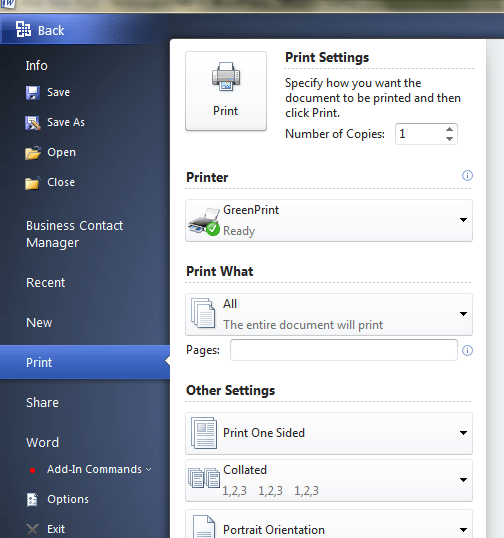
Task: Switch to the Share tab
Action: [43, 402]
